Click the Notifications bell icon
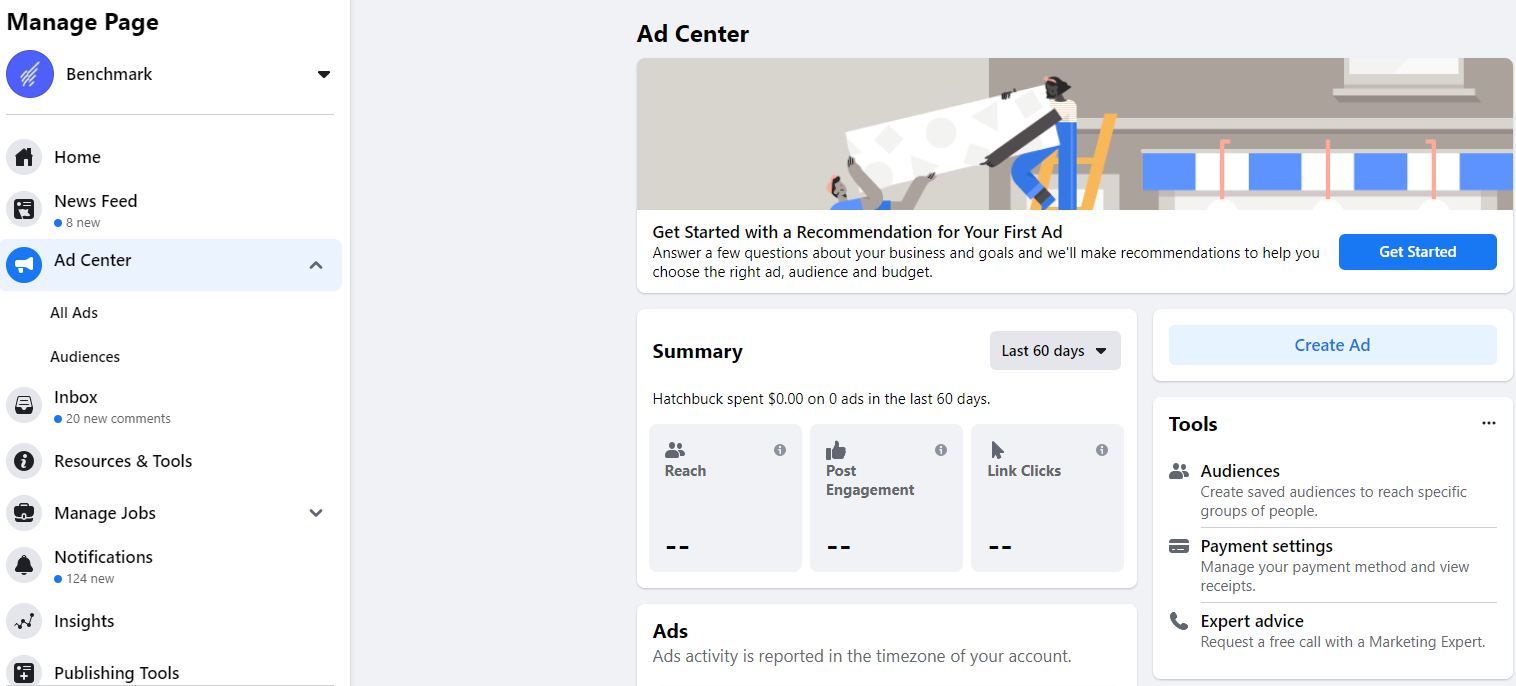 pyautogui.click(x=24, y=565)
